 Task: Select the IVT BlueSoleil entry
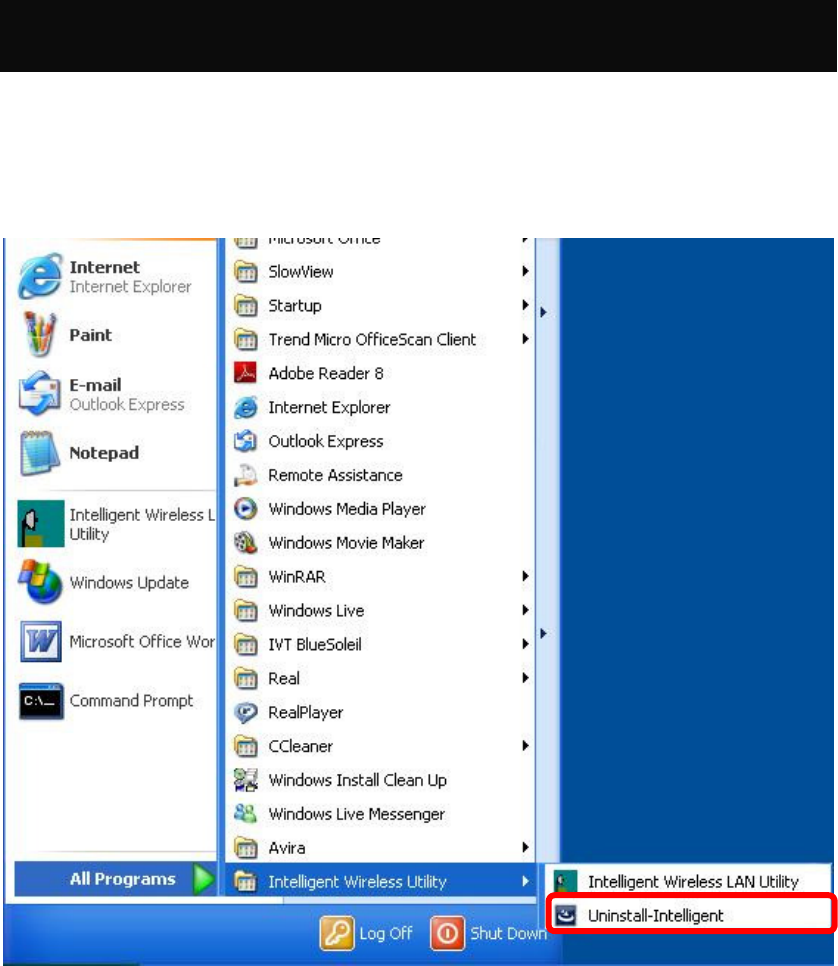point(380,644)
